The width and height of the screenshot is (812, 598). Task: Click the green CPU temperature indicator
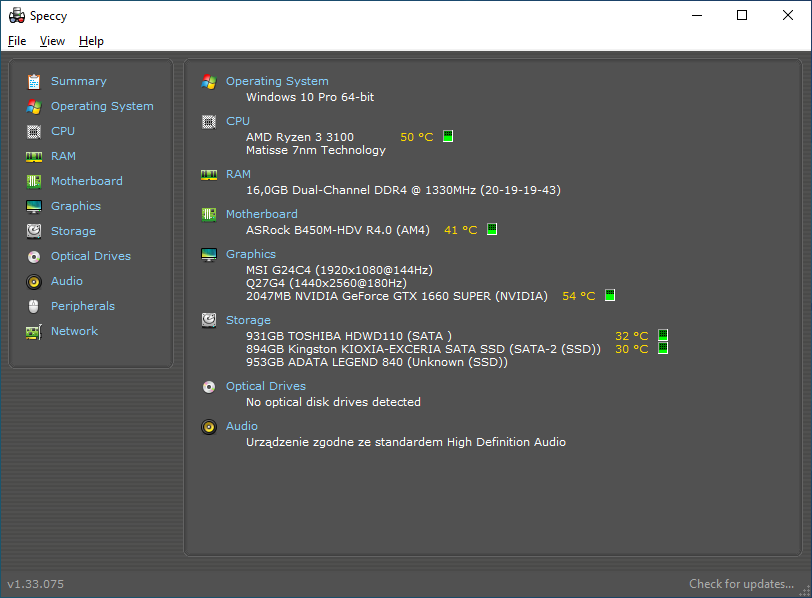[x=448, y=136]
